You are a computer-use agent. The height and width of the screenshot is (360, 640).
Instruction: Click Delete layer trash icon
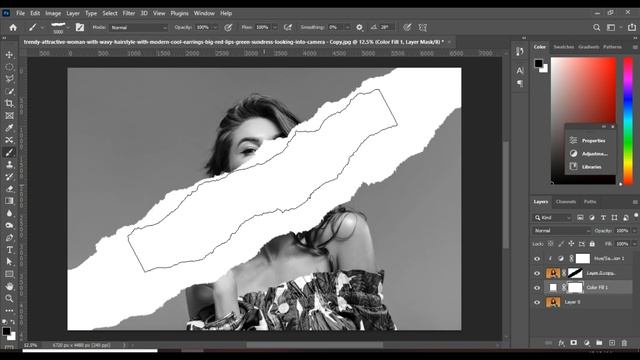[624, 343]
